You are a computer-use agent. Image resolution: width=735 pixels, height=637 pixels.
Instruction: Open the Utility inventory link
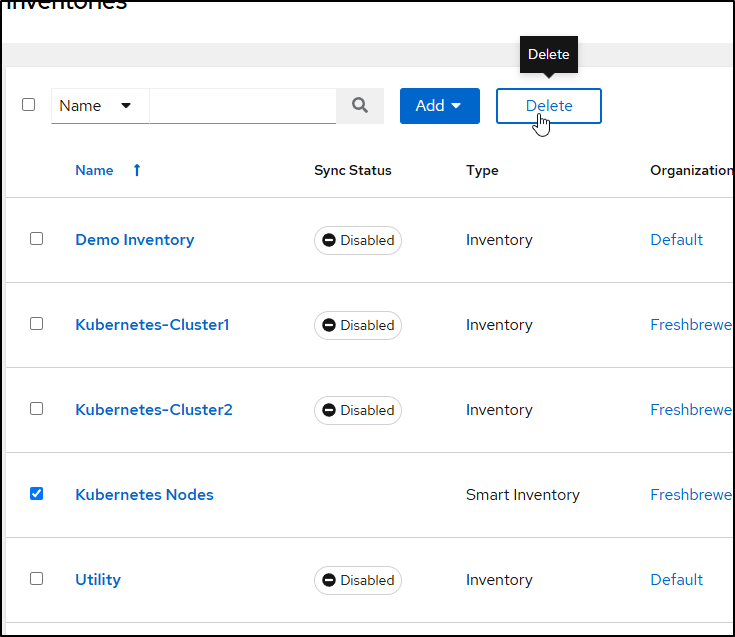click(98, 580)
